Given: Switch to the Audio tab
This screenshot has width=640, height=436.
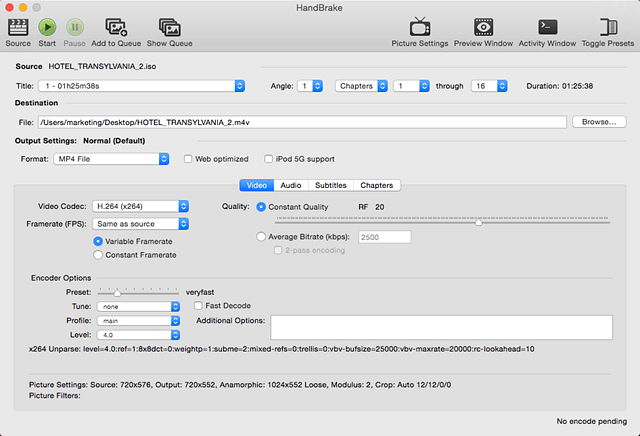Looking at the screenshot, I should (291, 185).
